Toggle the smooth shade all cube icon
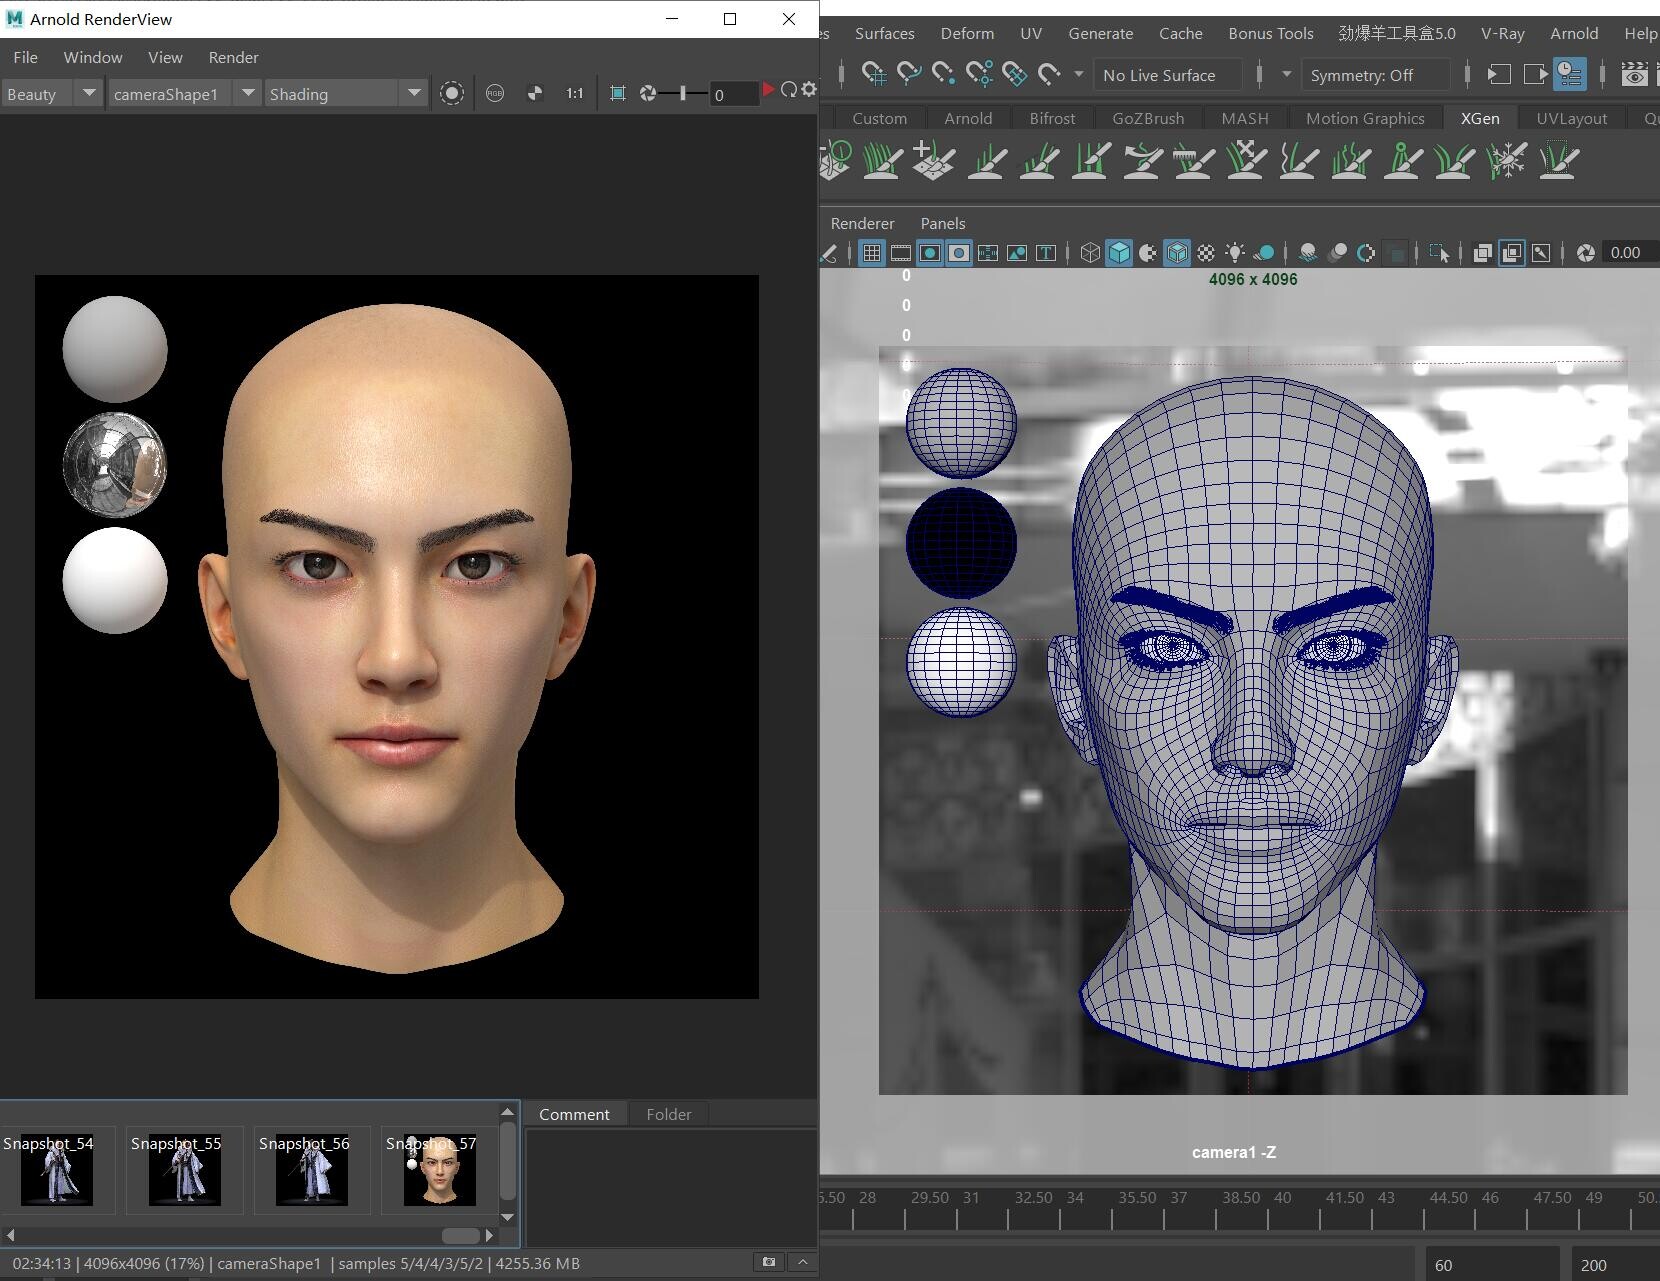Image resolution: width=1660 pixels, height=1281 pixels. click(1119, 253)
